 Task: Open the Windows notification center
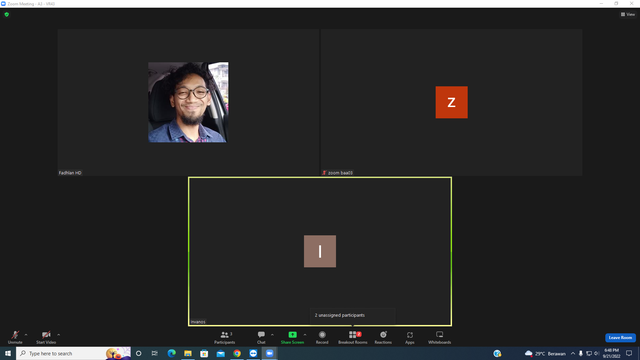[x=629, y=353]
